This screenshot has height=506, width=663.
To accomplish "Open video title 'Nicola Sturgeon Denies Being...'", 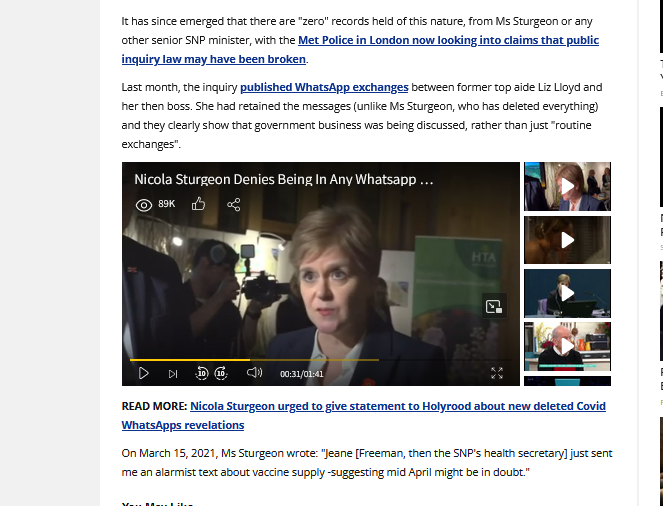I will tap(284, 179).
